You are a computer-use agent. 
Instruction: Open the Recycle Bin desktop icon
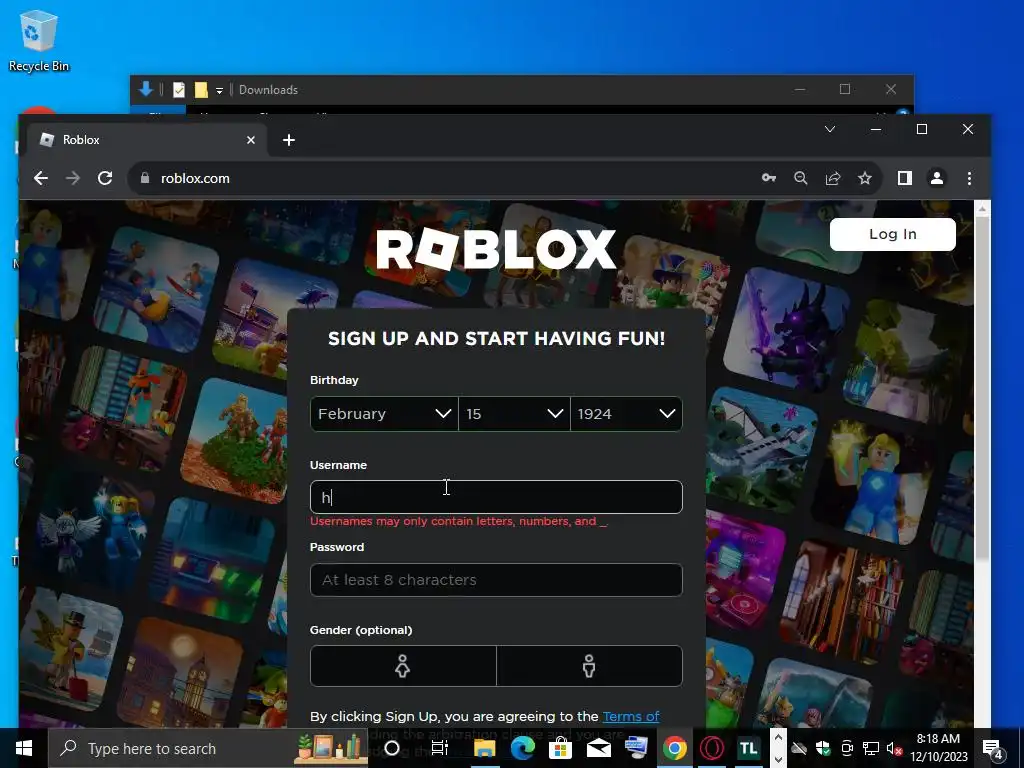click(39, 40)
